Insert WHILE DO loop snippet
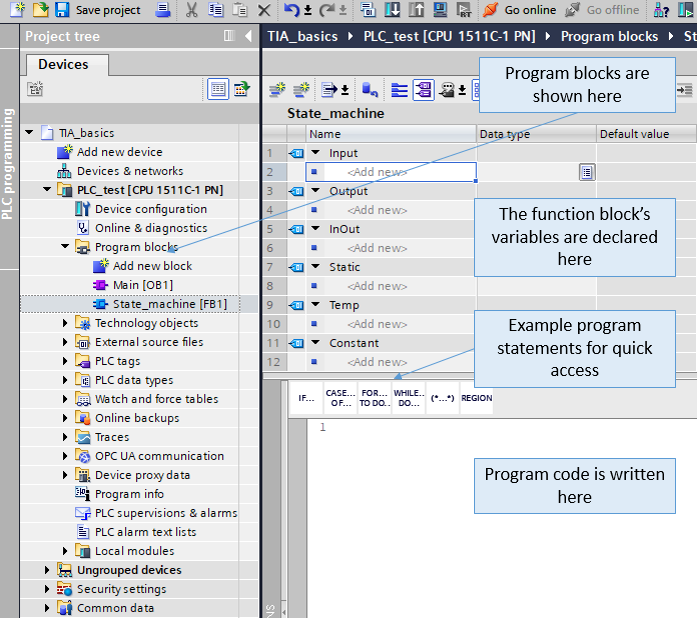 [408, 398]
